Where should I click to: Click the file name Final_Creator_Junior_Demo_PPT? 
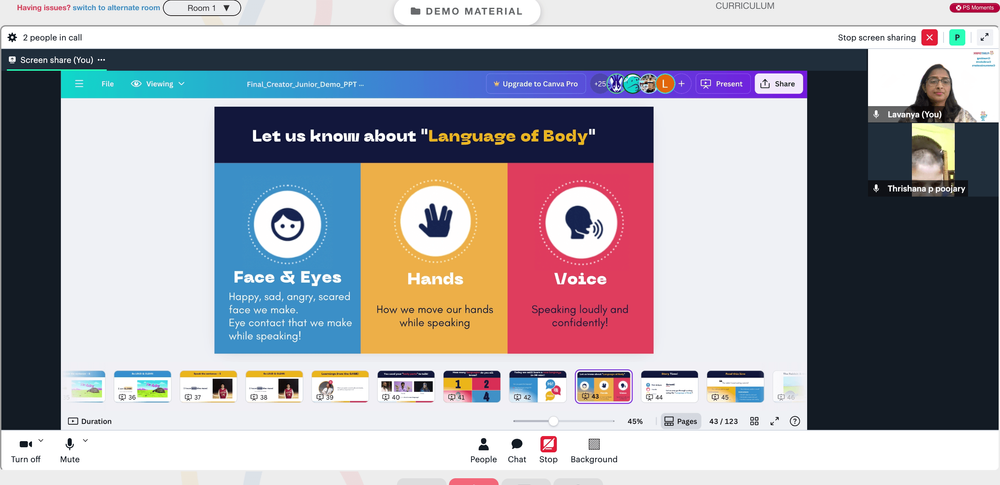(305, 84)
